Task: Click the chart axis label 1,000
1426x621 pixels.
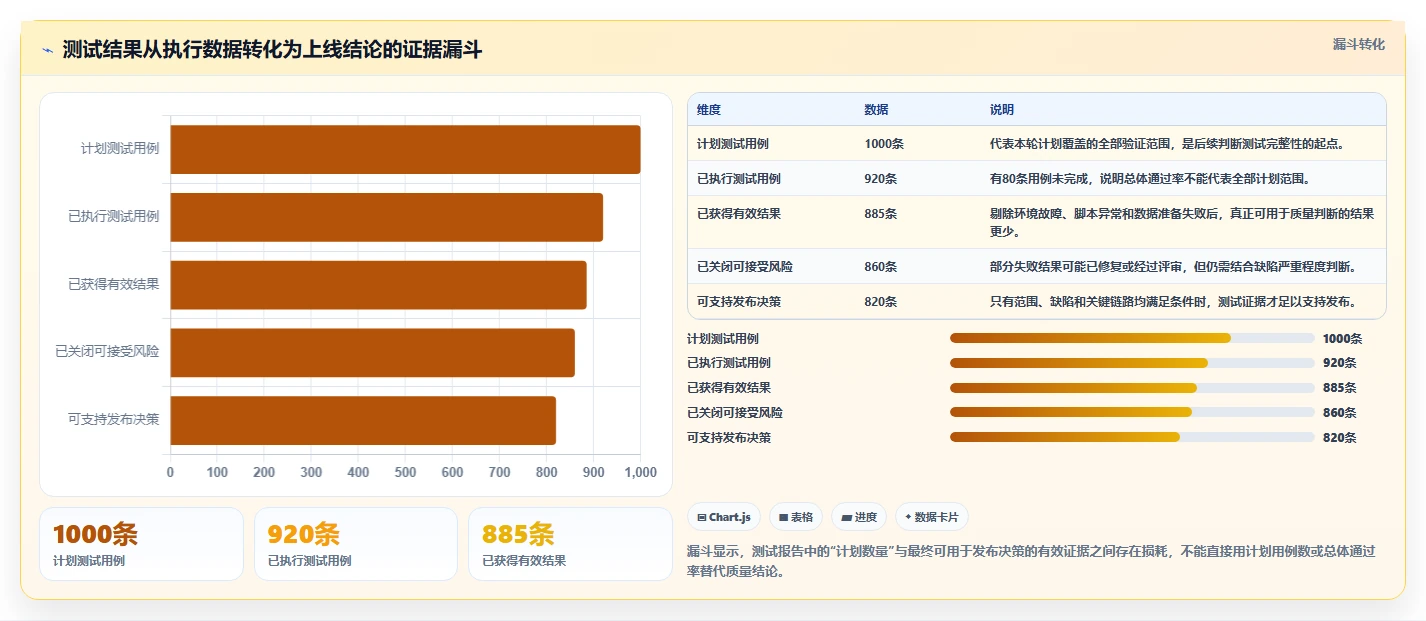Action: pos(640,472)
